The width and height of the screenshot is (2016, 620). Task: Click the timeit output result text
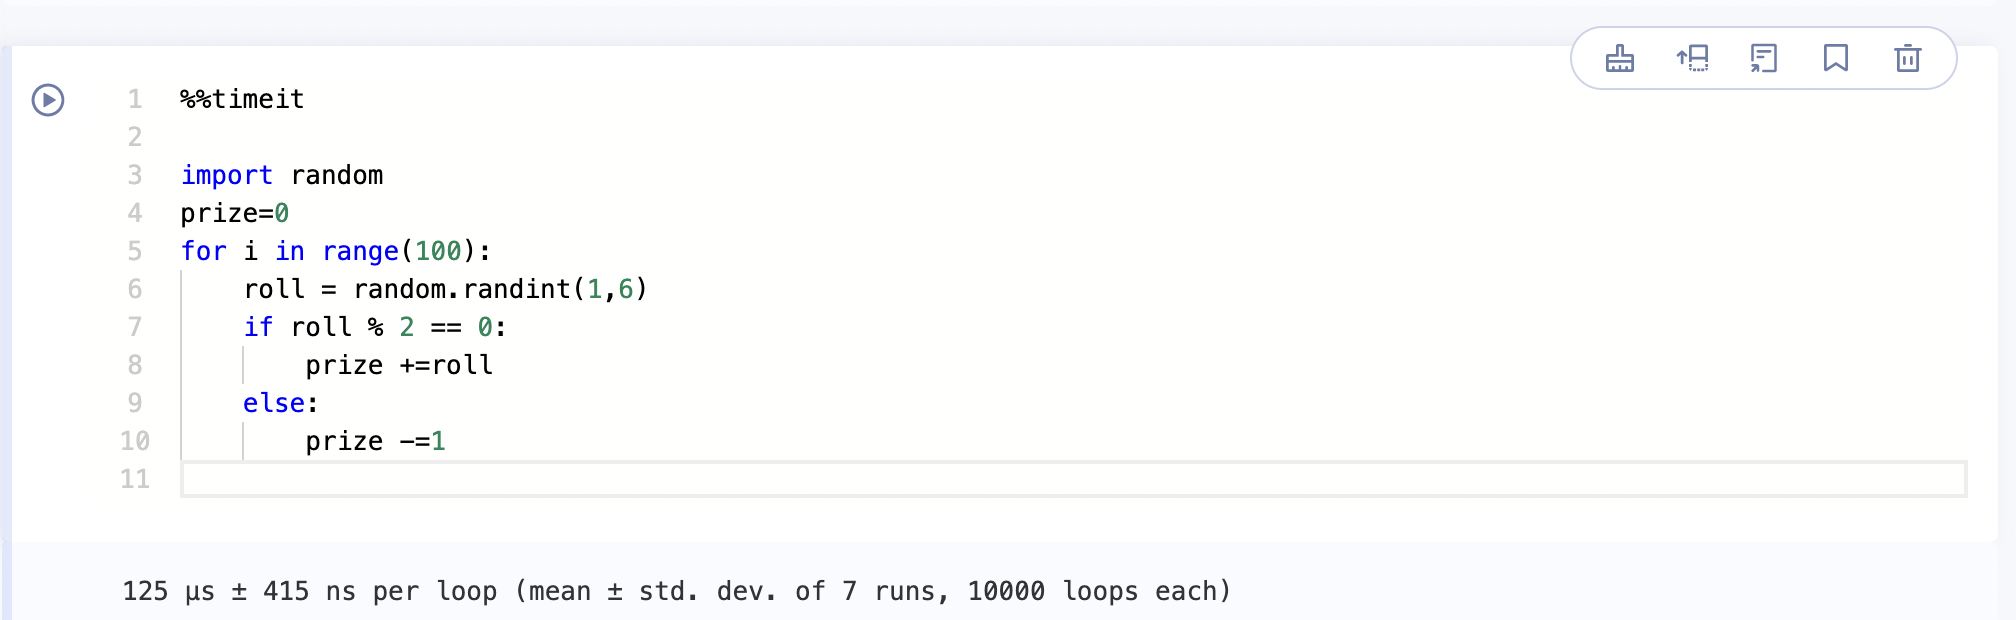[676, 592]
